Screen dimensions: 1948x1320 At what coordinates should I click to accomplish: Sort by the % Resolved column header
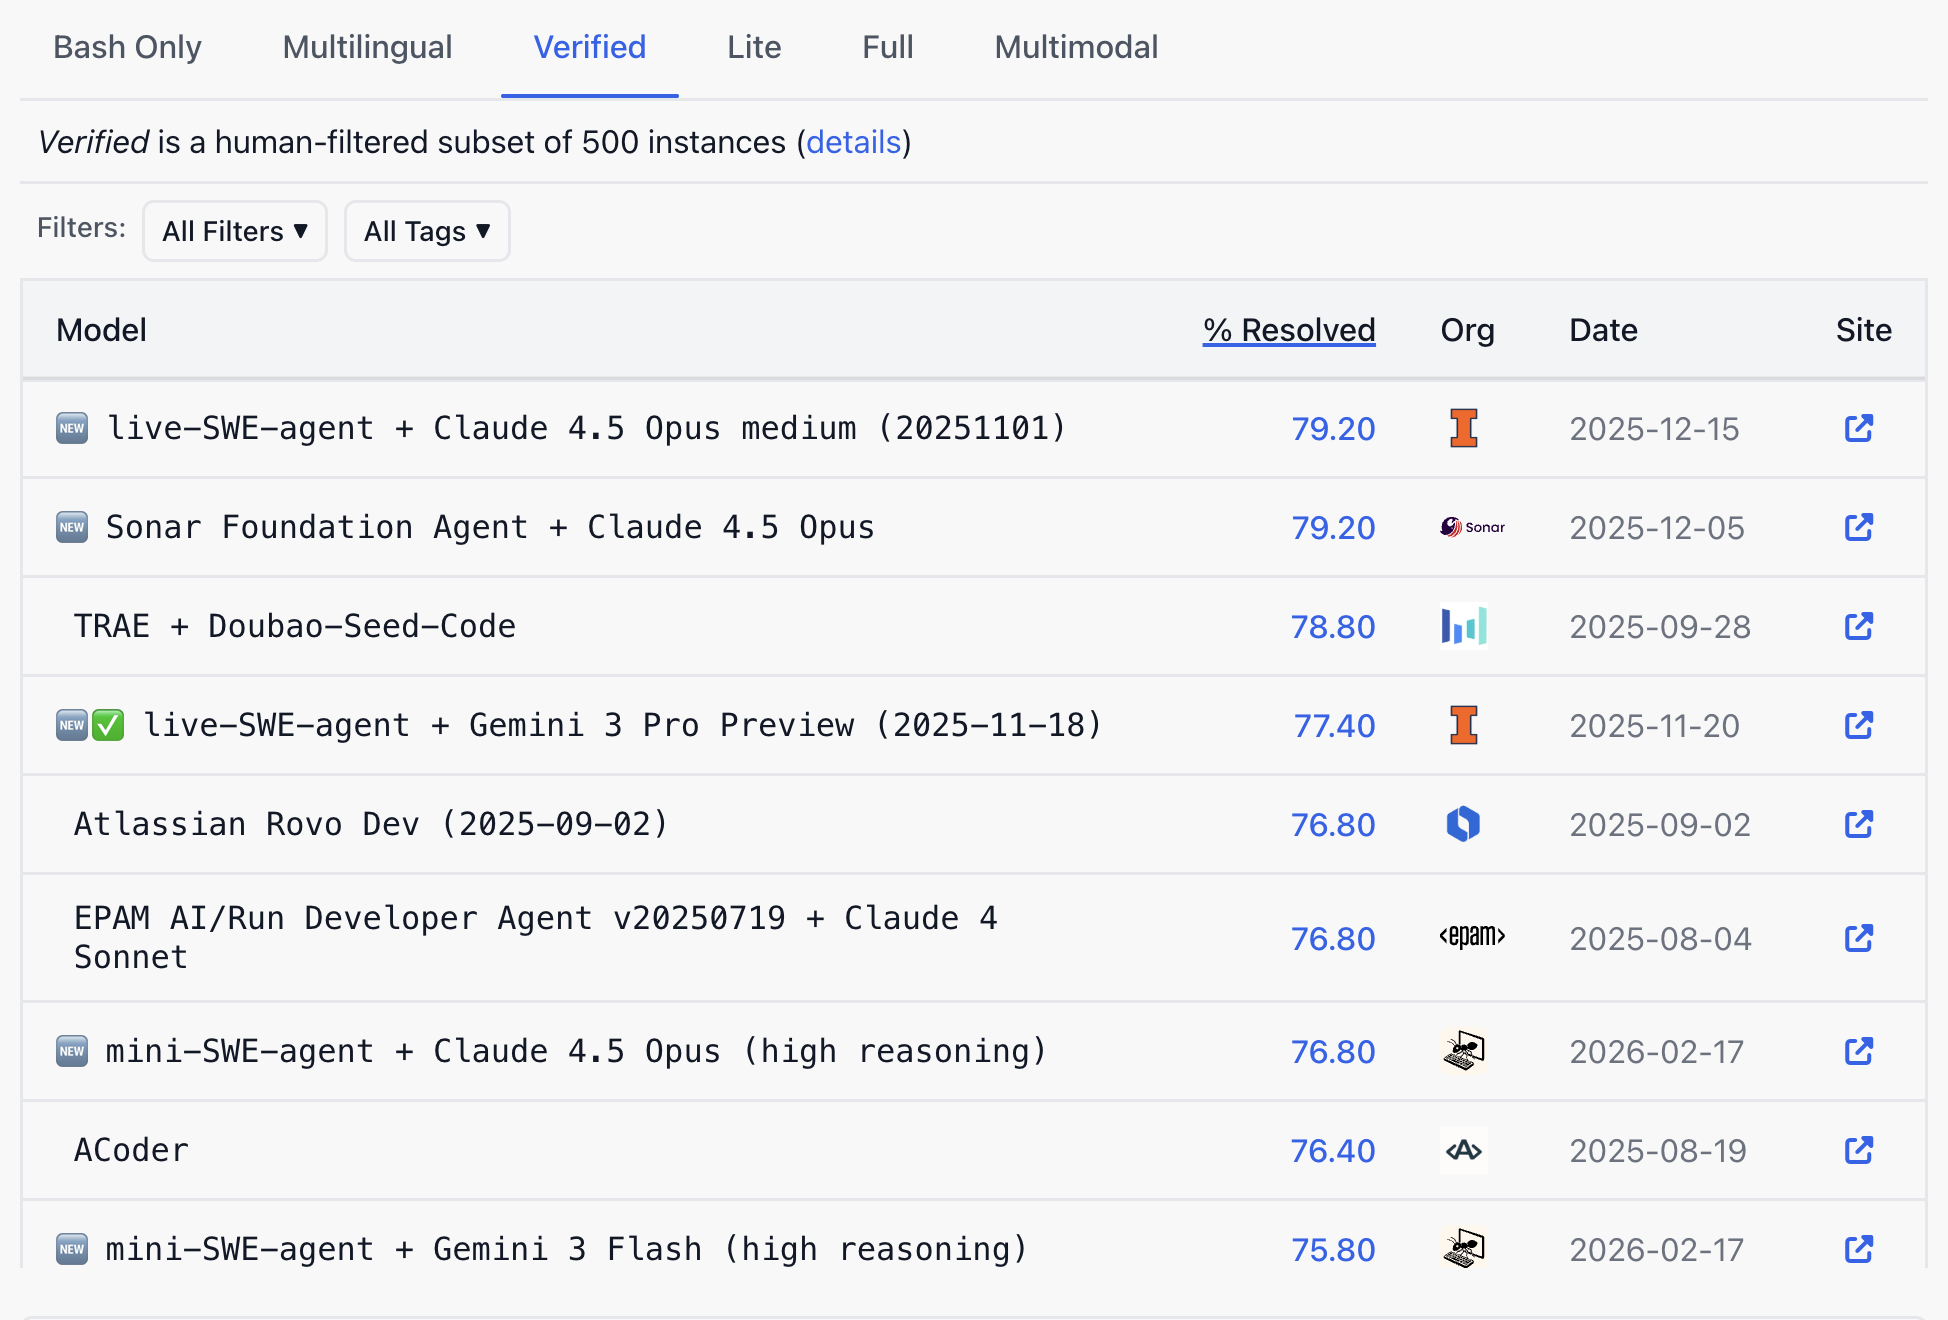point(1288,330)
